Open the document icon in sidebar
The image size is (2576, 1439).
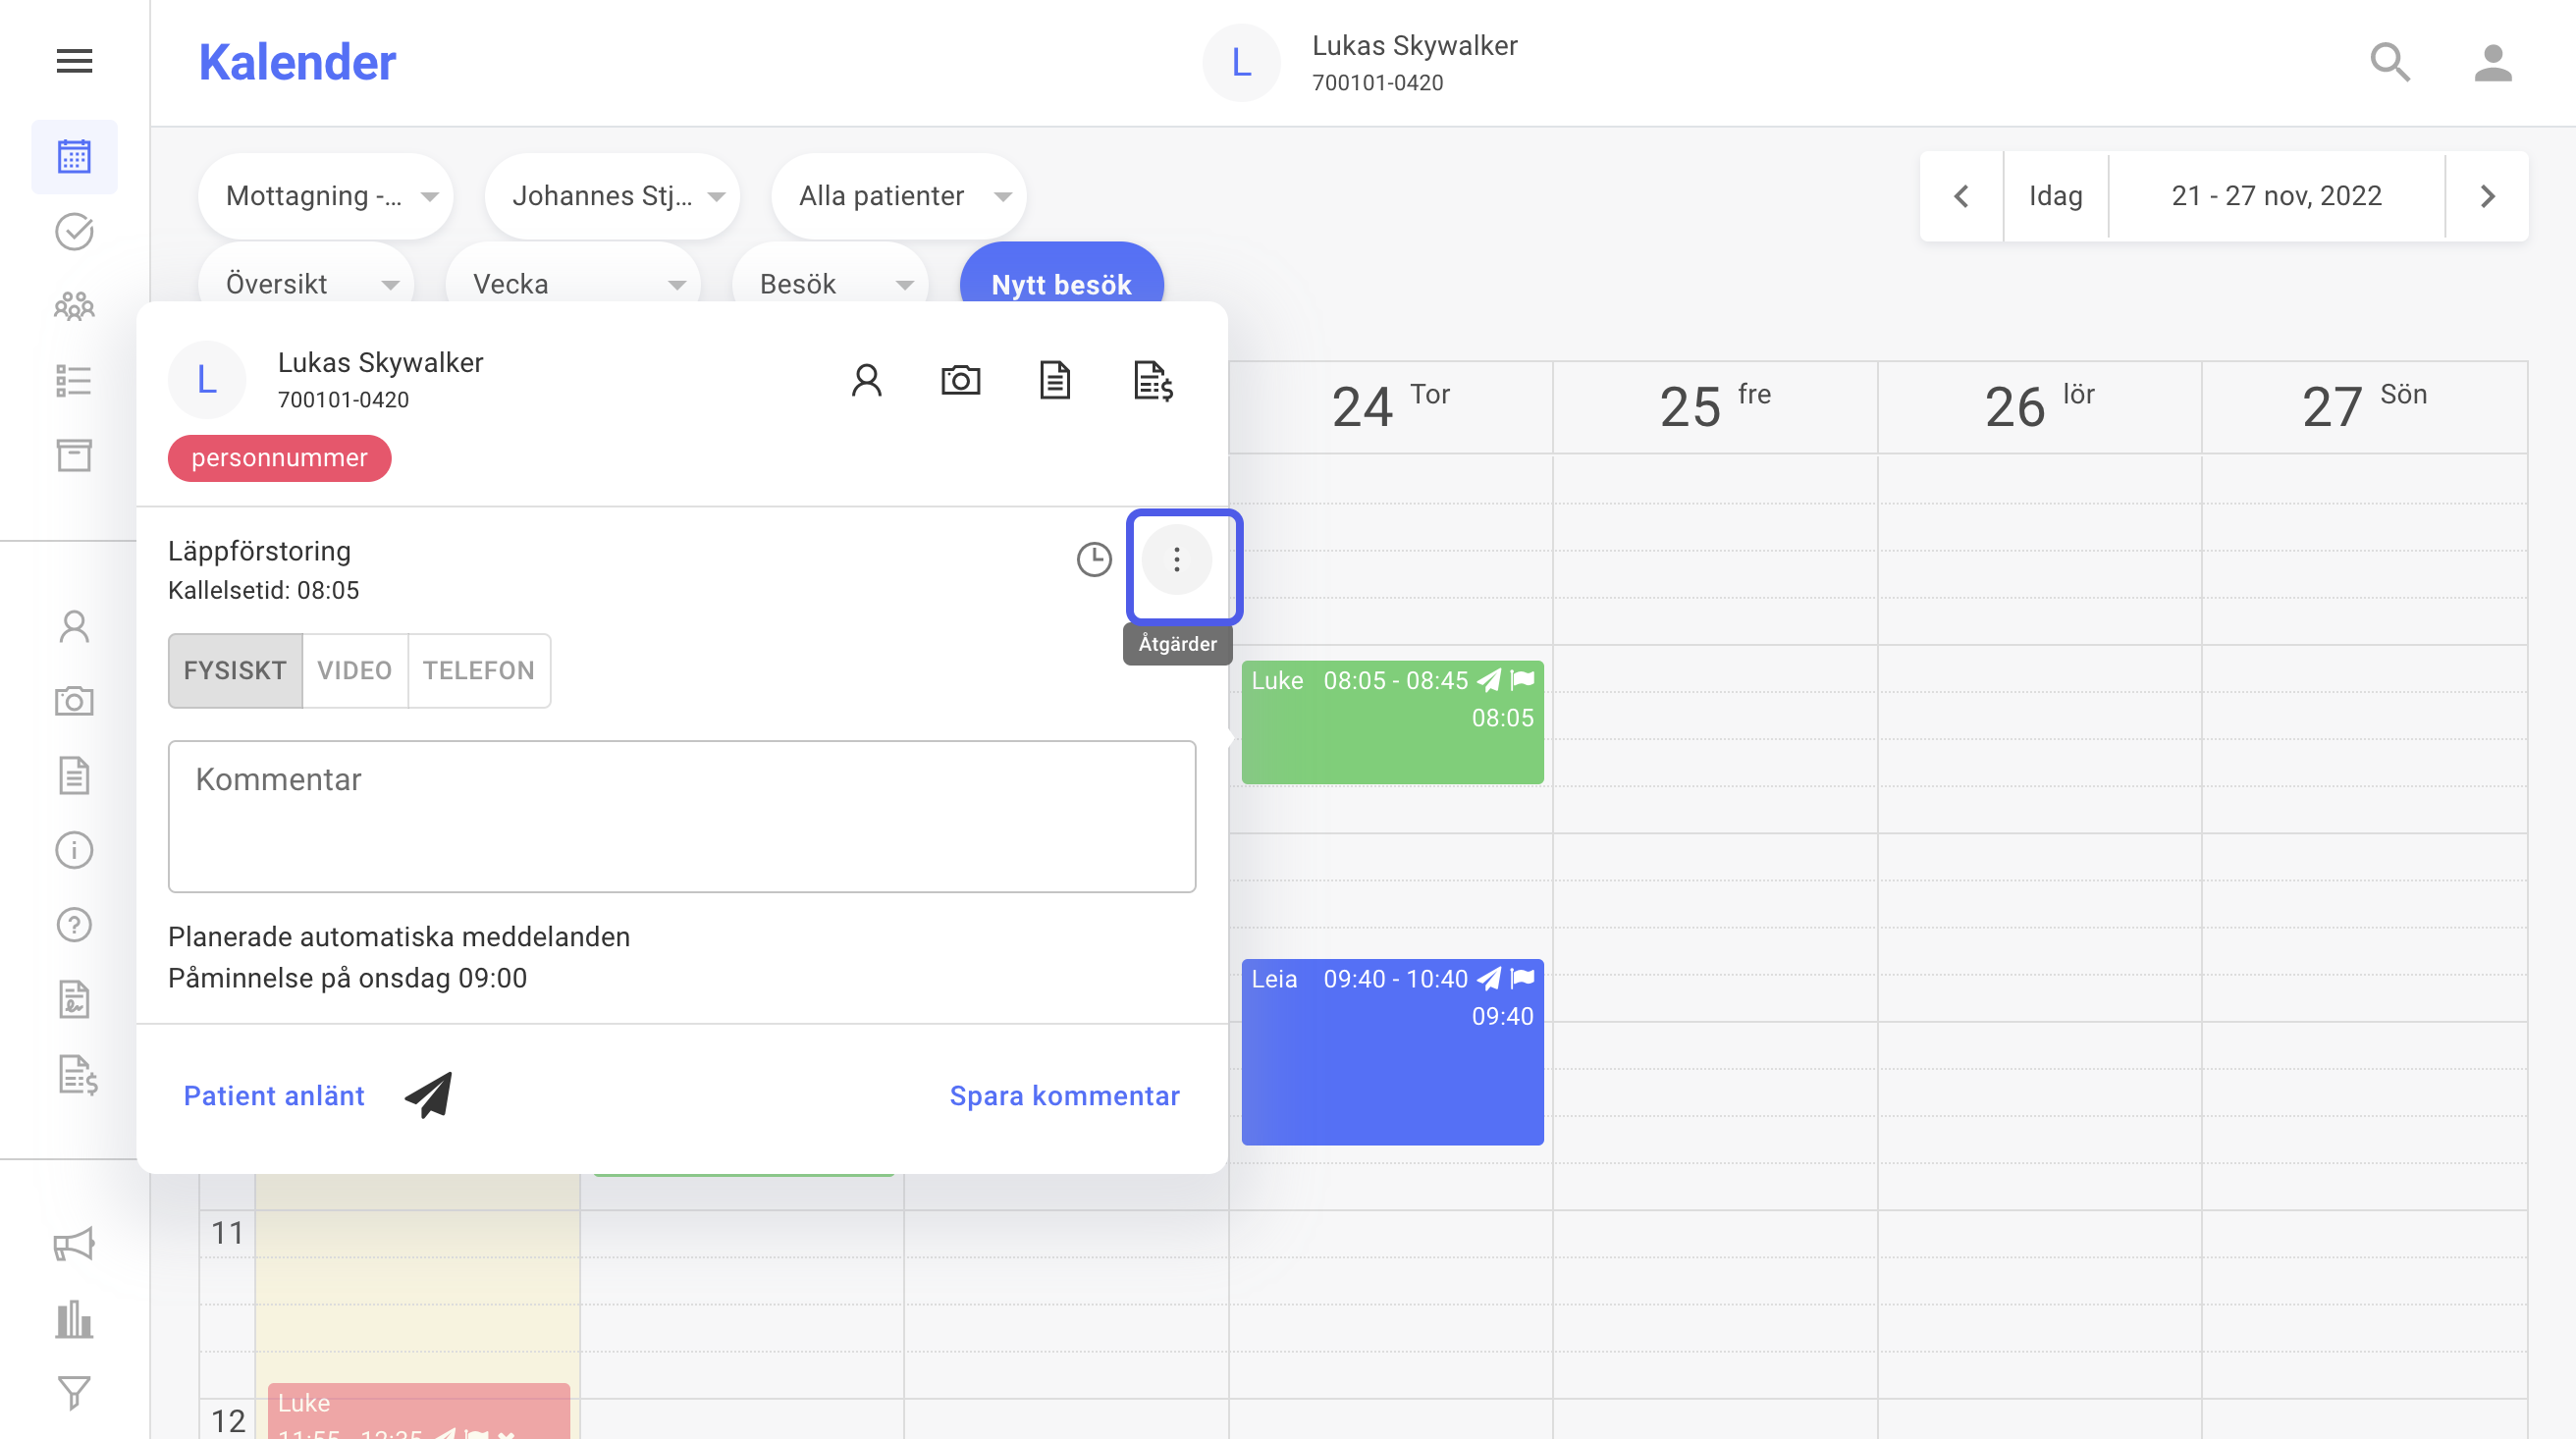[x=74, y=776]
